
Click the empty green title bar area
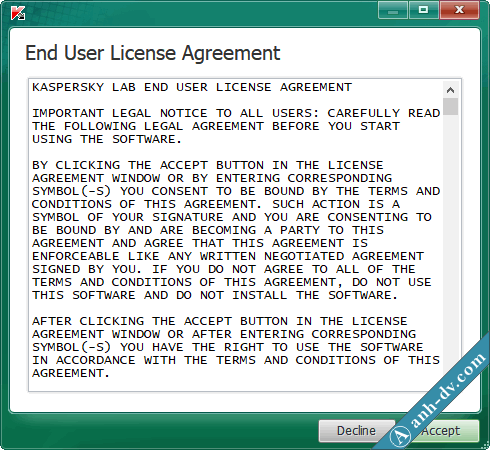pos(200,13)
